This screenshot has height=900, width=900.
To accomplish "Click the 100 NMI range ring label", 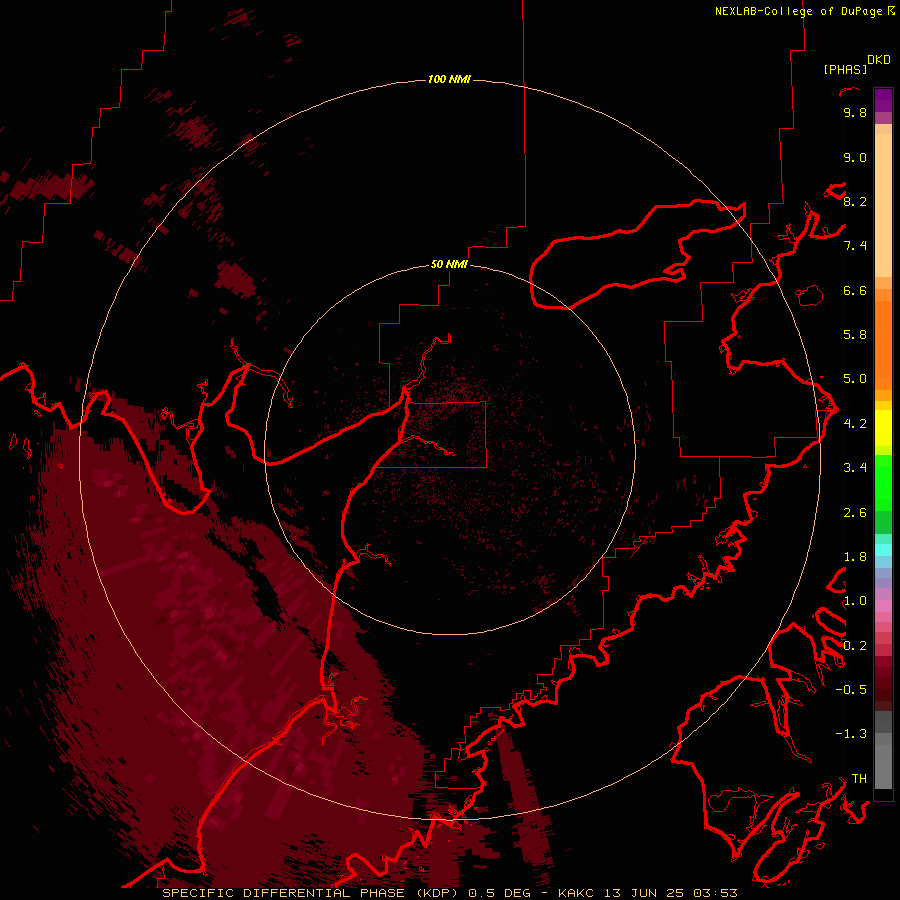I will 449,79.
